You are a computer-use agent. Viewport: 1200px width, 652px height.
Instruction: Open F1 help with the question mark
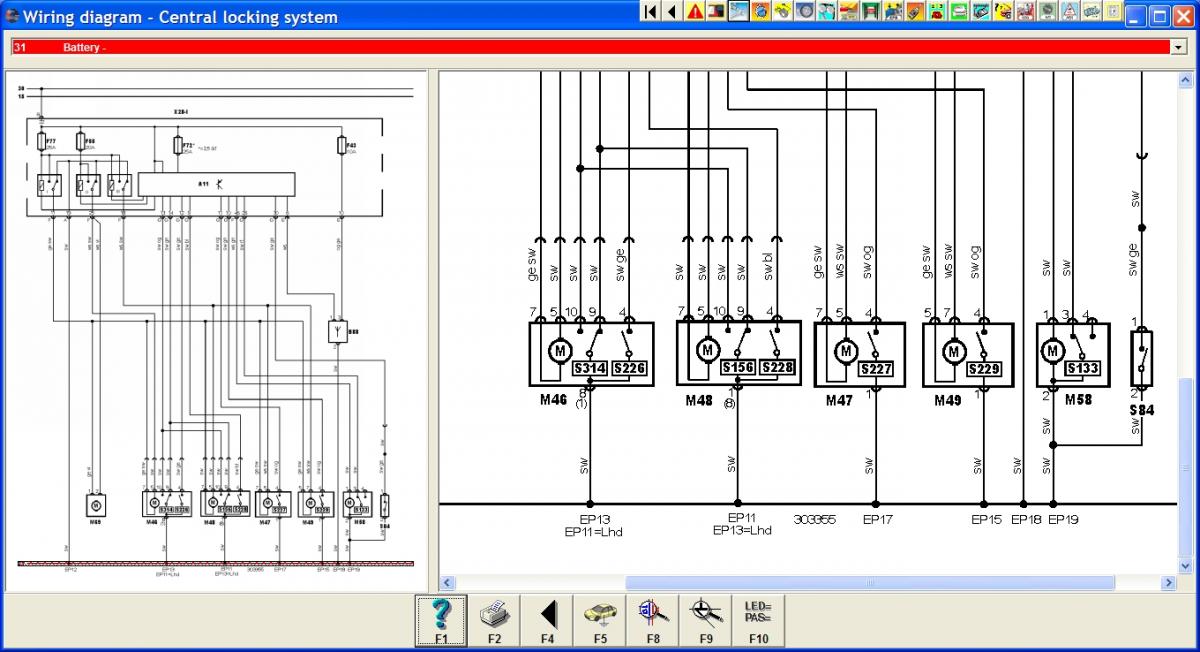pyautogui.click(x=441, y=620)
